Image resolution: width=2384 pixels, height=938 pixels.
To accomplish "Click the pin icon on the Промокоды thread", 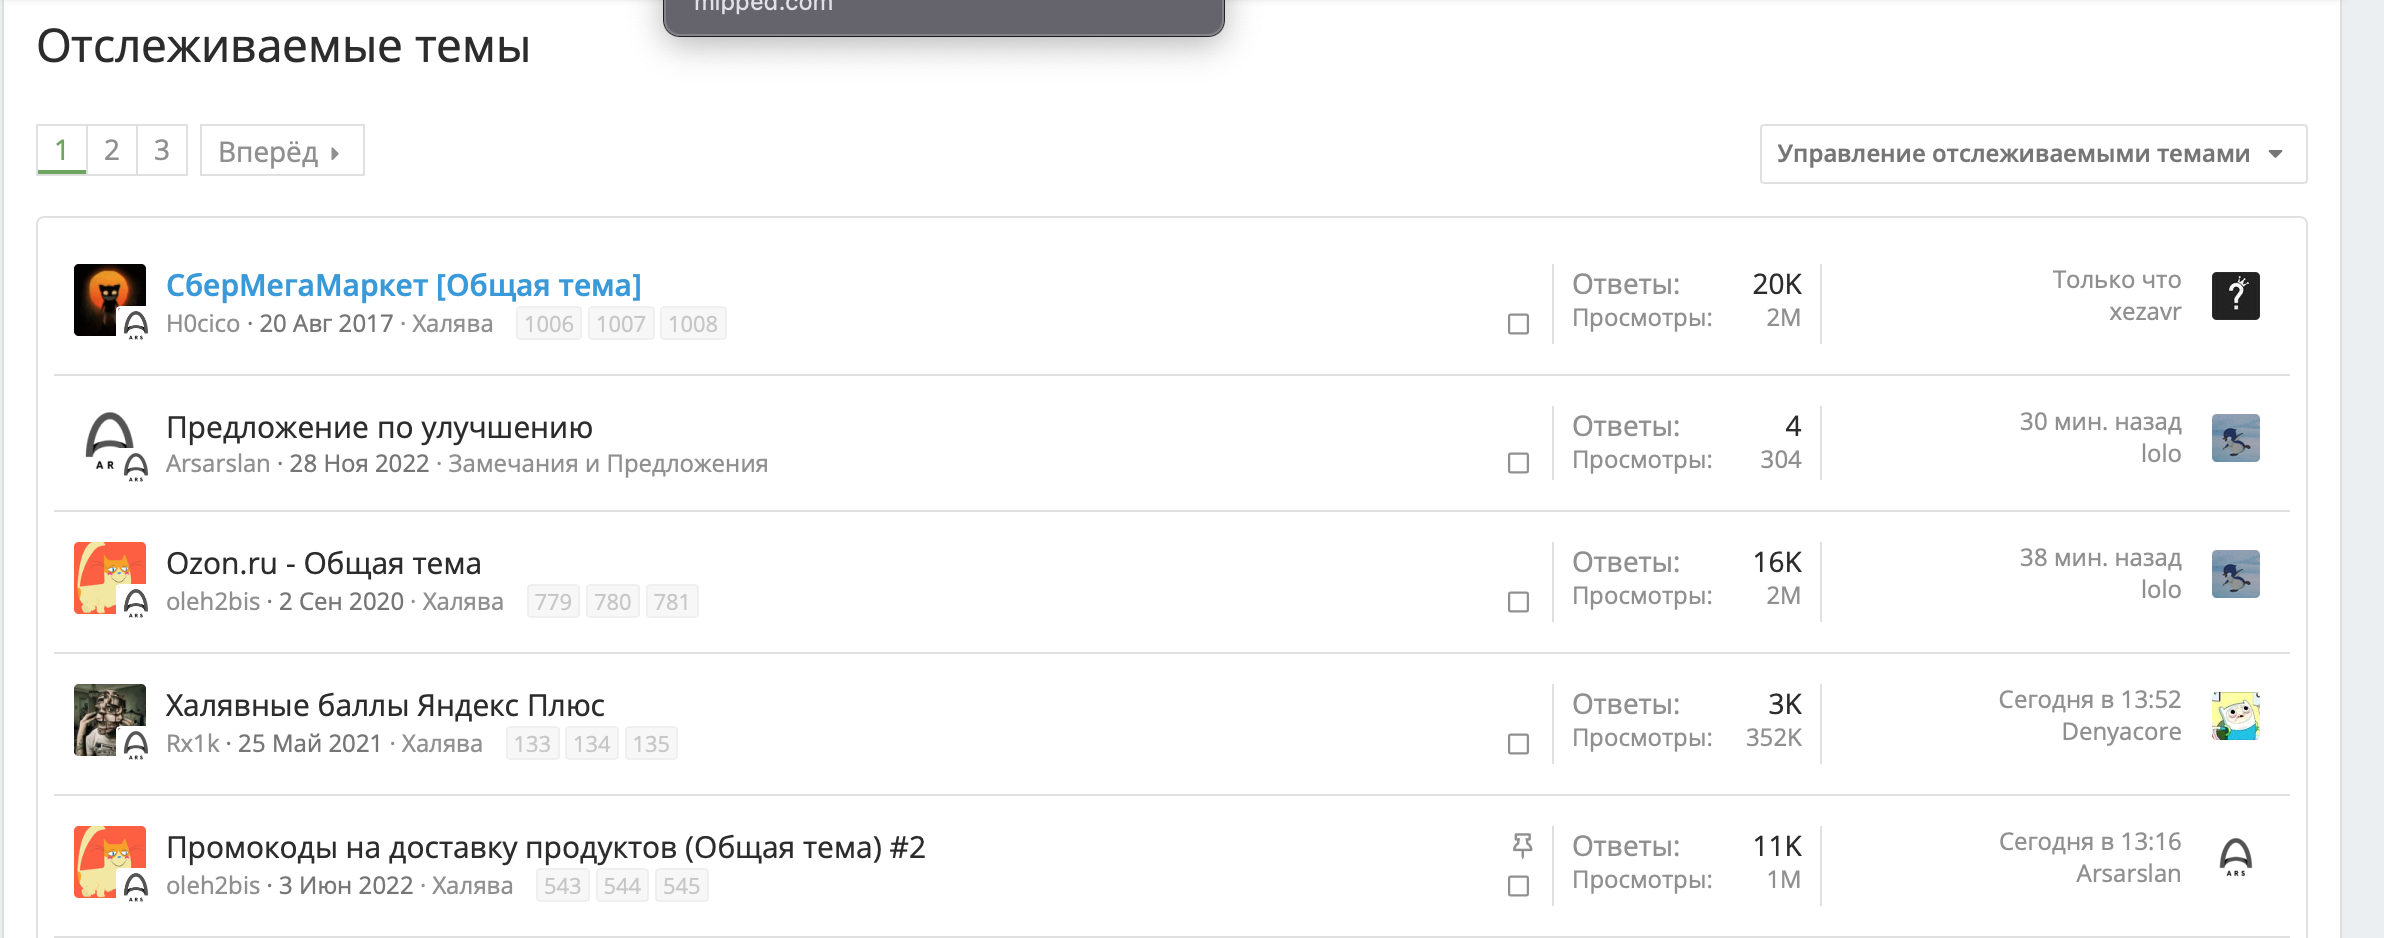I will pyautogui.click(x=1522, y=846).
